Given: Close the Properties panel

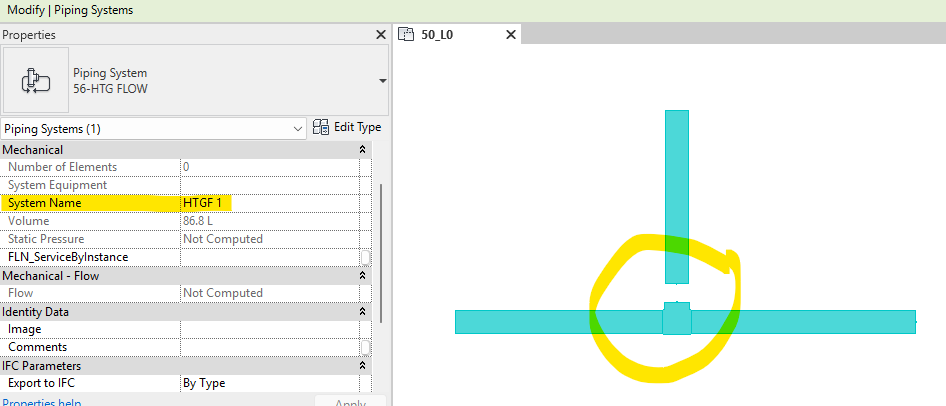Looking at the screenshot, I should tap(381, 35).
